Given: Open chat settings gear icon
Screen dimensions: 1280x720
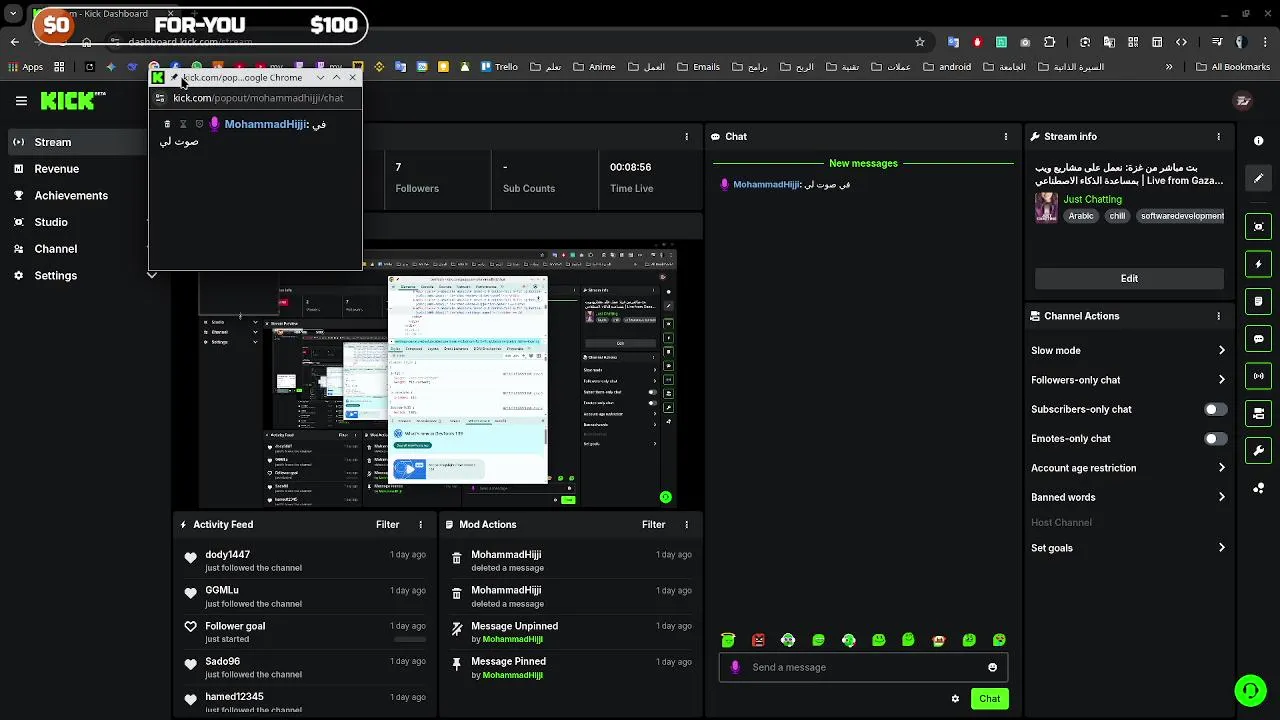Looking at the screenshot, I should [x=955, y=699].
